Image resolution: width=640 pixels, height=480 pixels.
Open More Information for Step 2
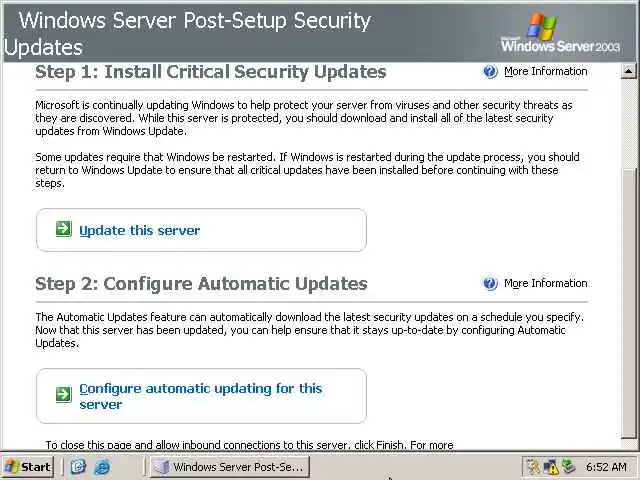pyautogui.click(x=545, y=283)
